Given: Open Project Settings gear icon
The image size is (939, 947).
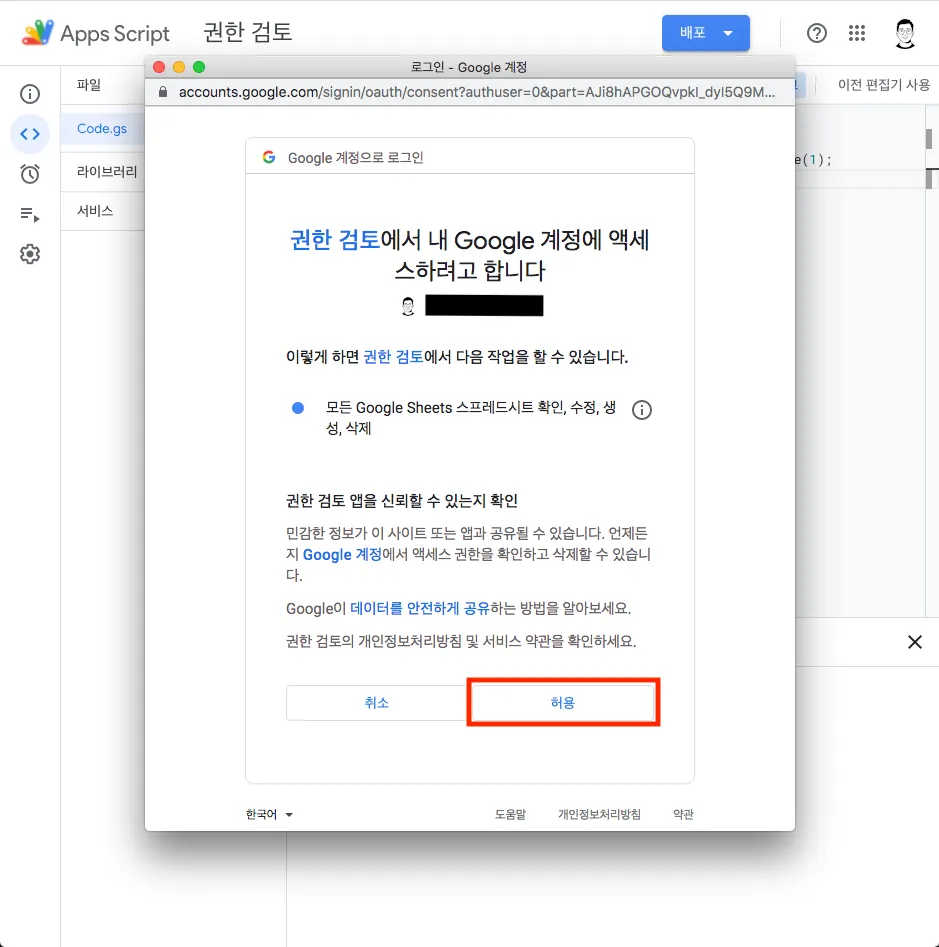Looking at the screenshot, I should (x=30, y=254).
